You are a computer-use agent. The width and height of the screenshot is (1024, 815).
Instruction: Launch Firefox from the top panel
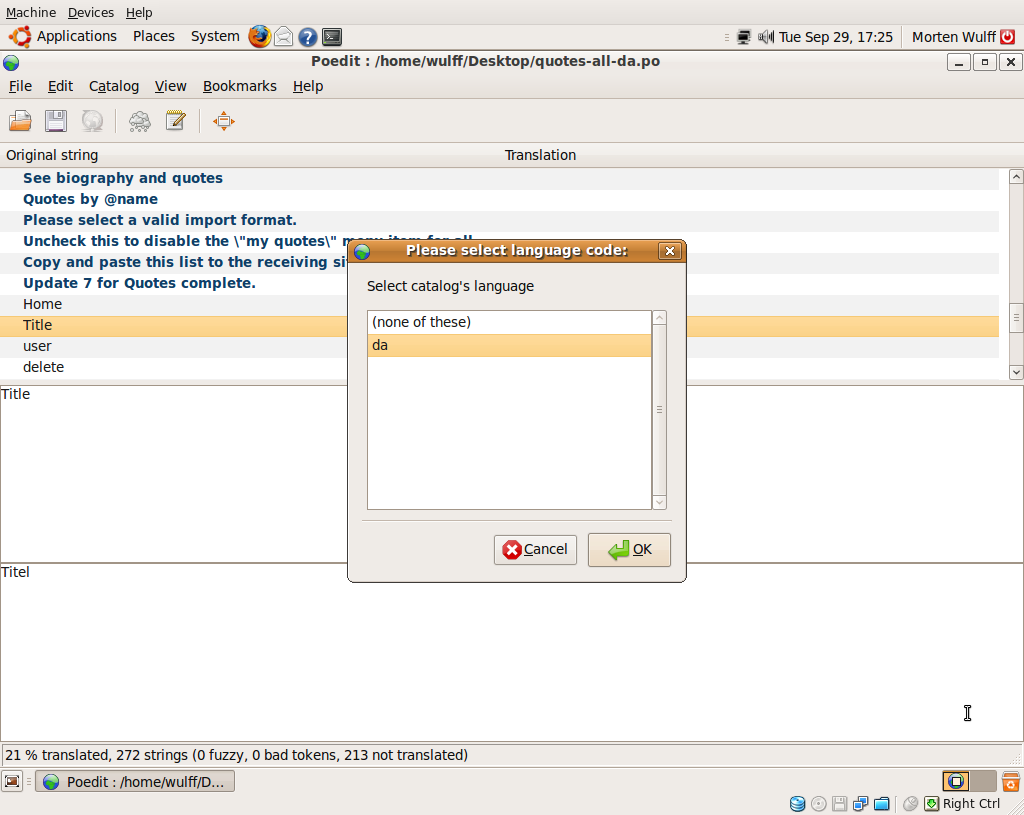[x=259, y=37]
